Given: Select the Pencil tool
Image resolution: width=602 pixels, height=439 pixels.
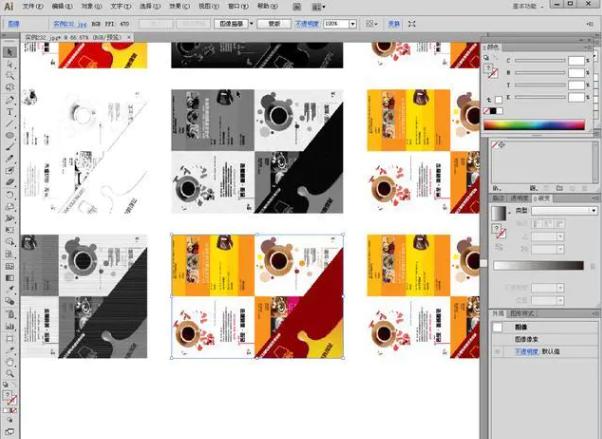Looking at the screenshot, I should (x=10, y=159).
